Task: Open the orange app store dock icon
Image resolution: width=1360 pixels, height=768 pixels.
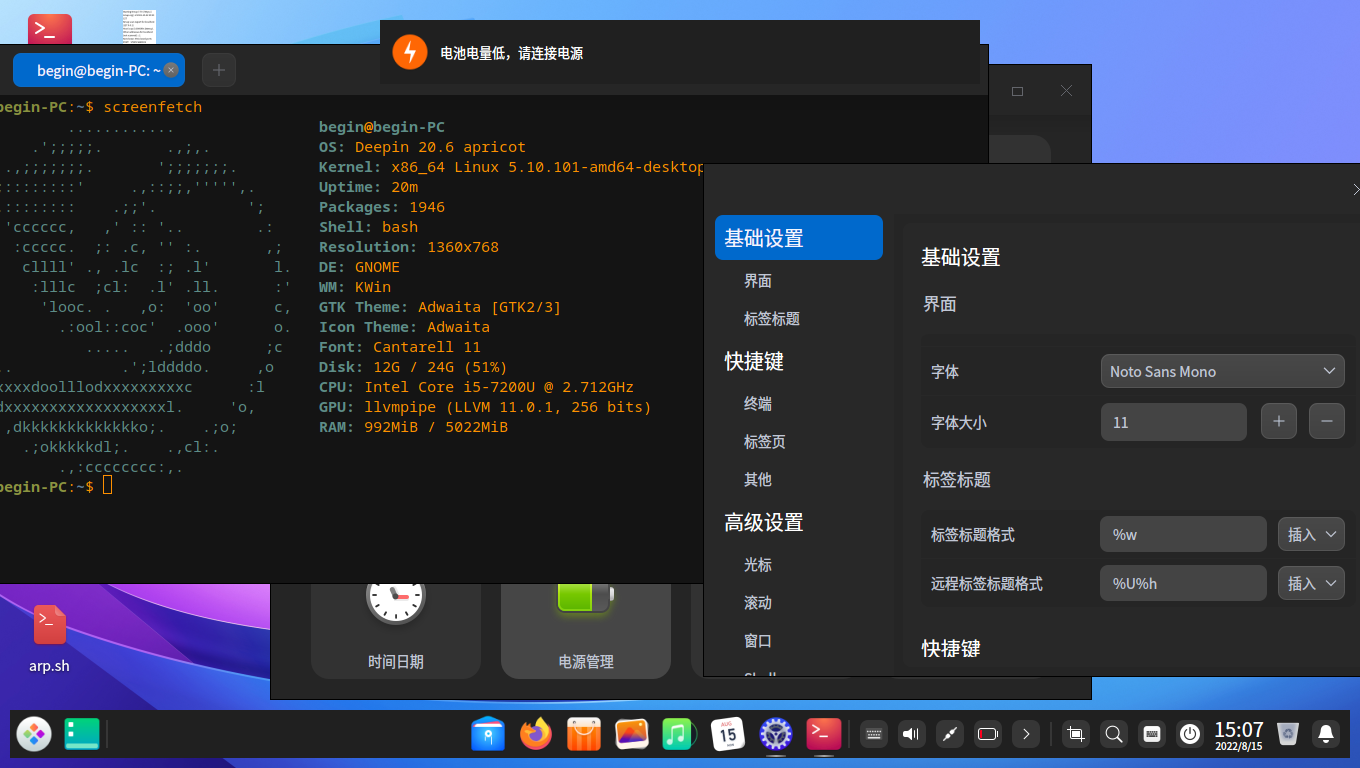Action: [x=584, y=734]
